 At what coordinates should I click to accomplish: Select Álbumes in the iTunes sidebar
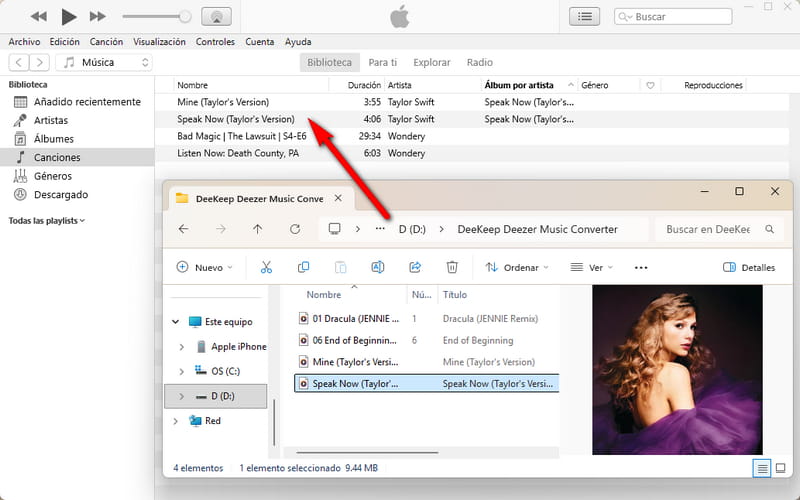(x=77, y=139)
